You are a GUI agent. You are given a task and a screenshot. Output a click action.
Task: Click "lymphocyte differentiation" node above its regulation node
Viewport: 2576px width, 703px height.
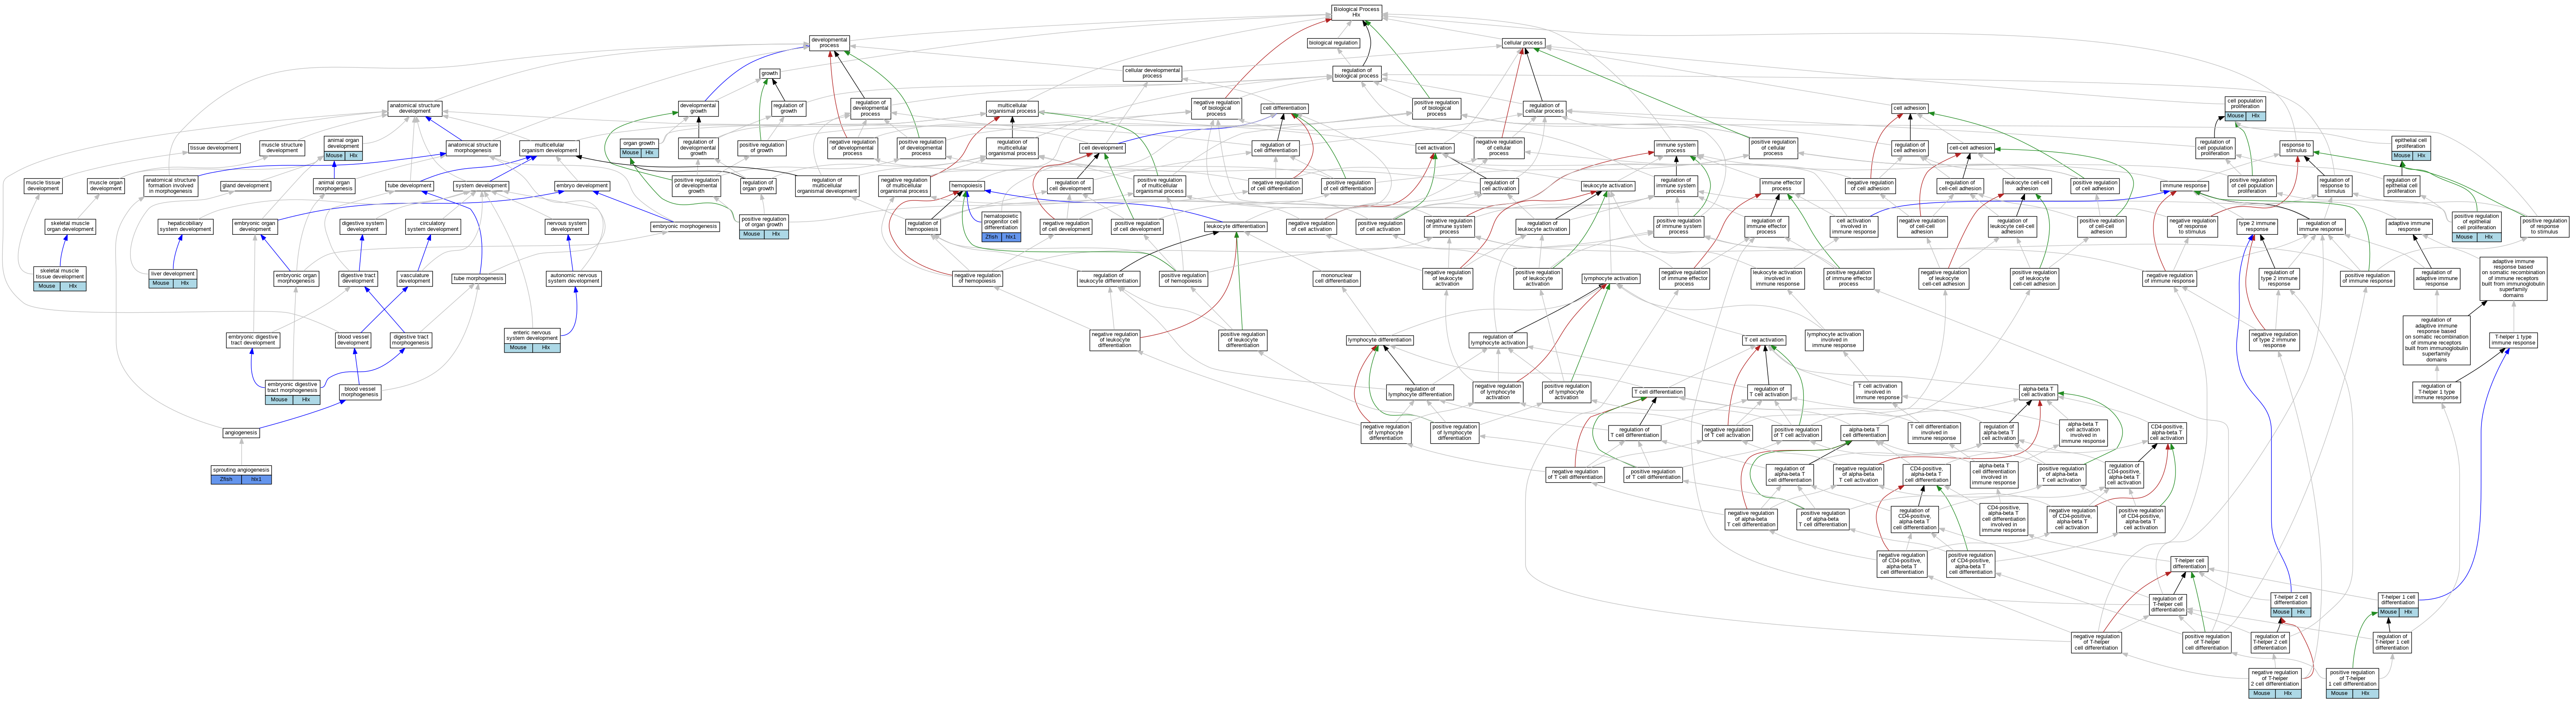coord(1380,340)
